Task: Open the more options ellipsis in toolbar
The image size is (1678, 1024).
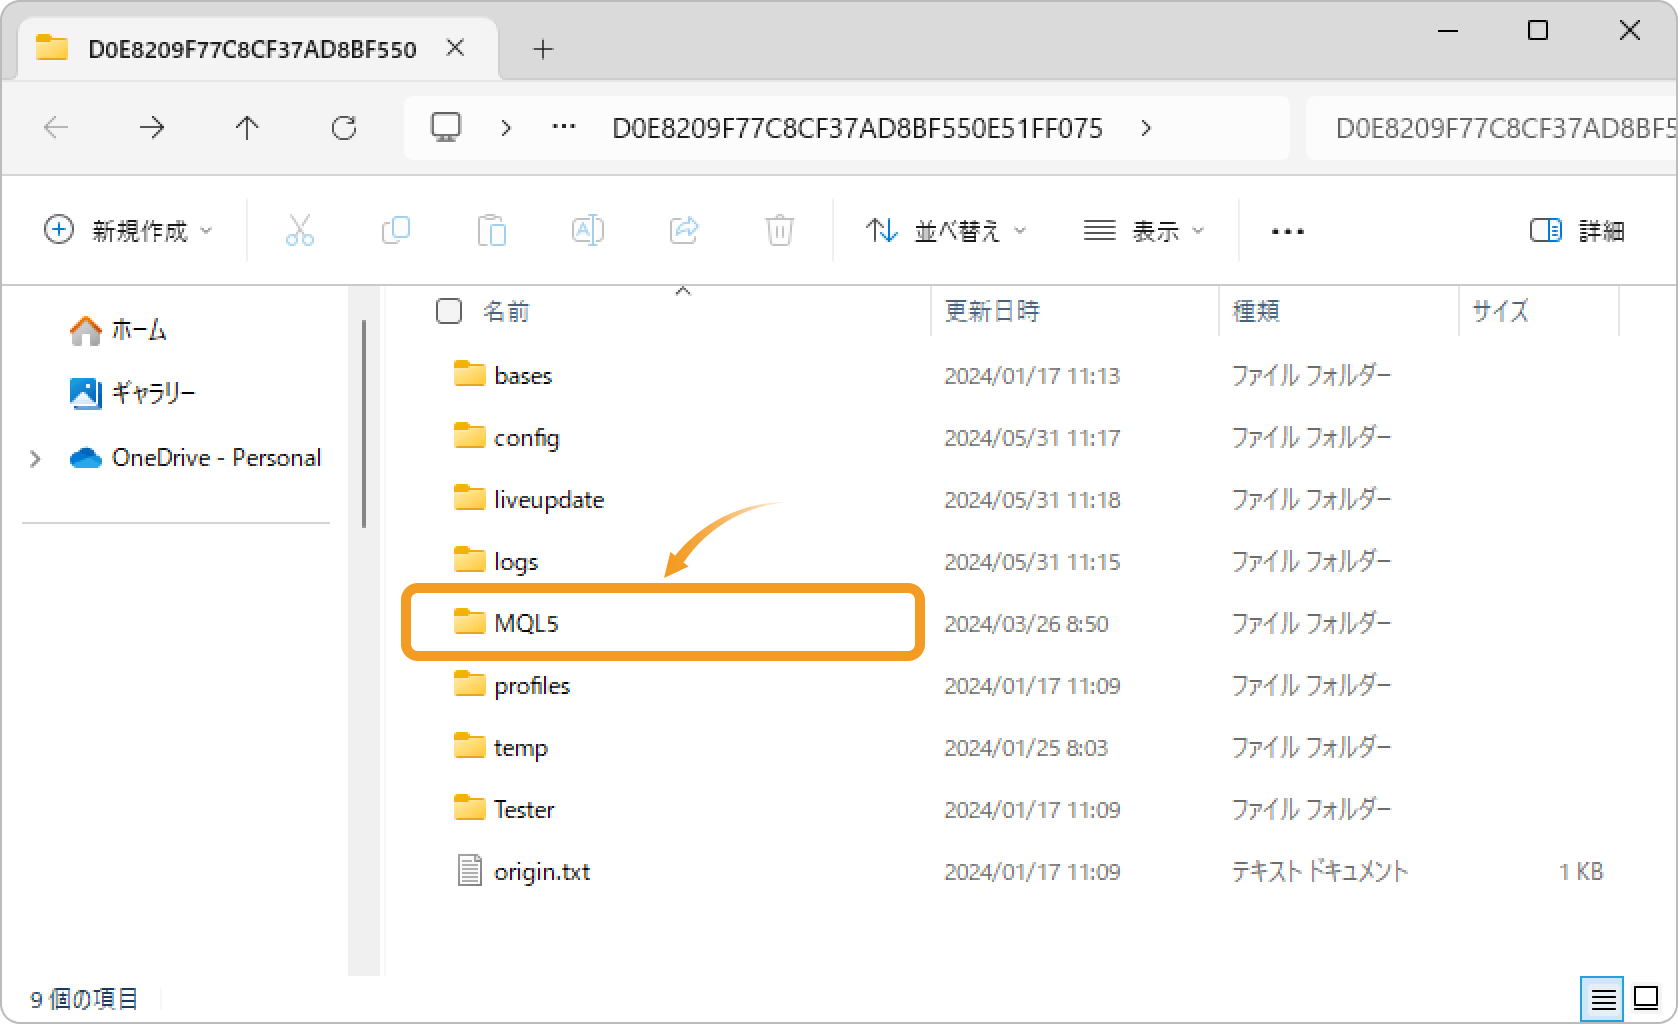Action: pyautogui.click(x=1287, y=231)
